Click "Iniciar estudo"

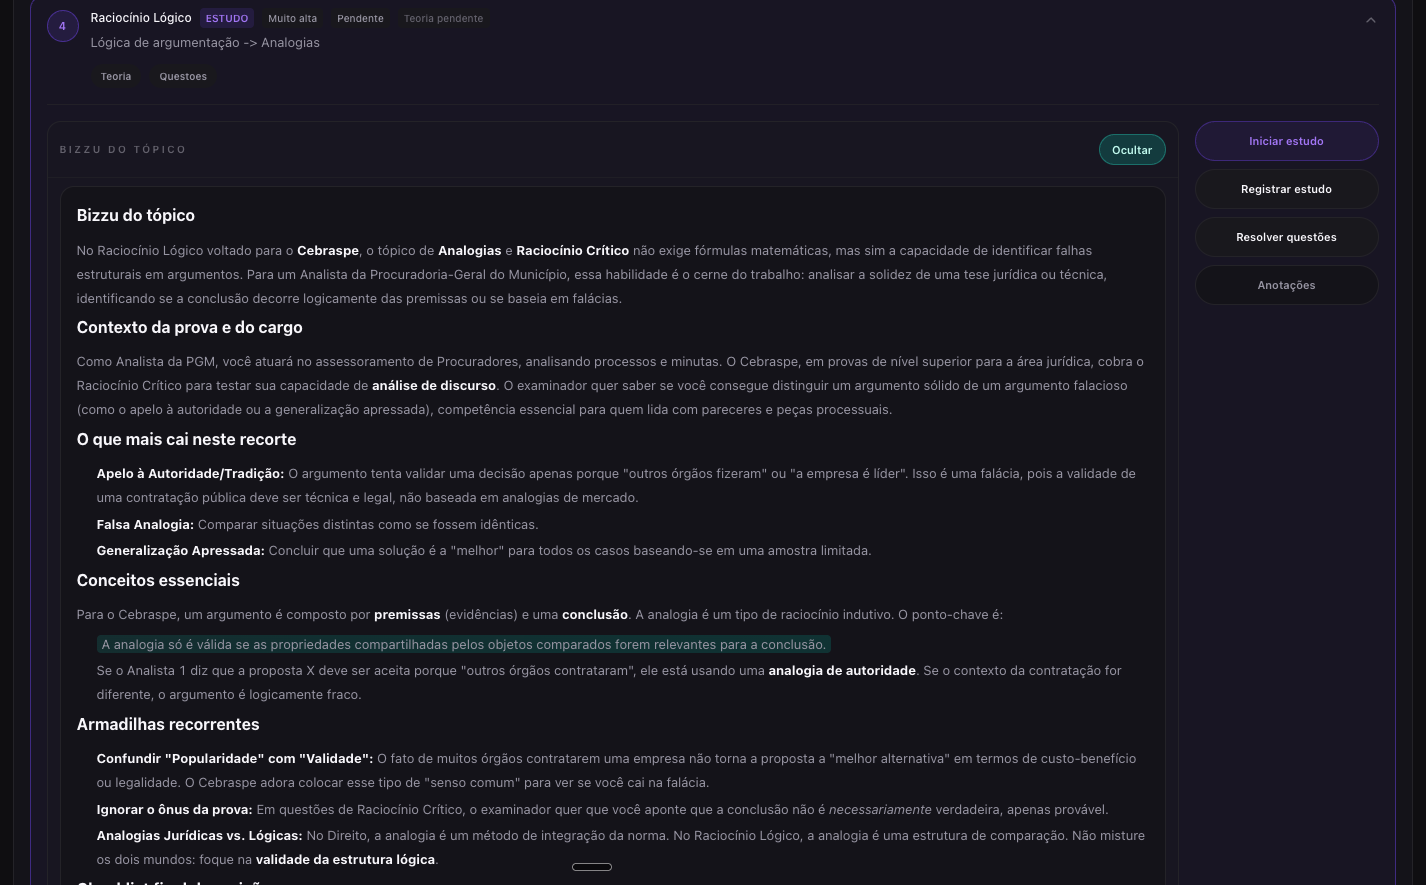tap(1286, 141)
